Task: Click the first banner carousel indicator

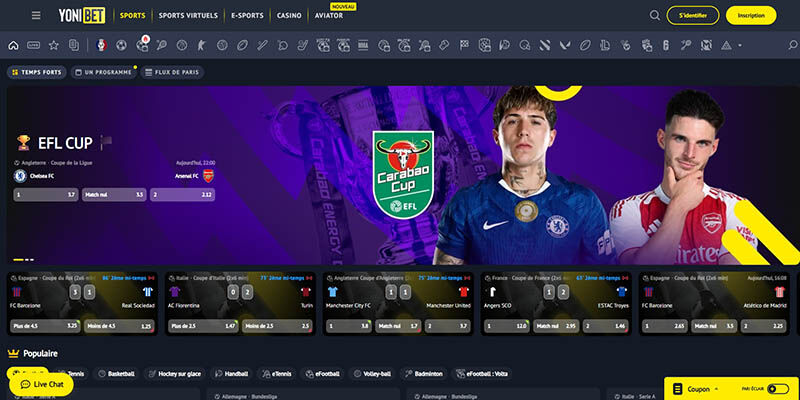Action: 18,260
